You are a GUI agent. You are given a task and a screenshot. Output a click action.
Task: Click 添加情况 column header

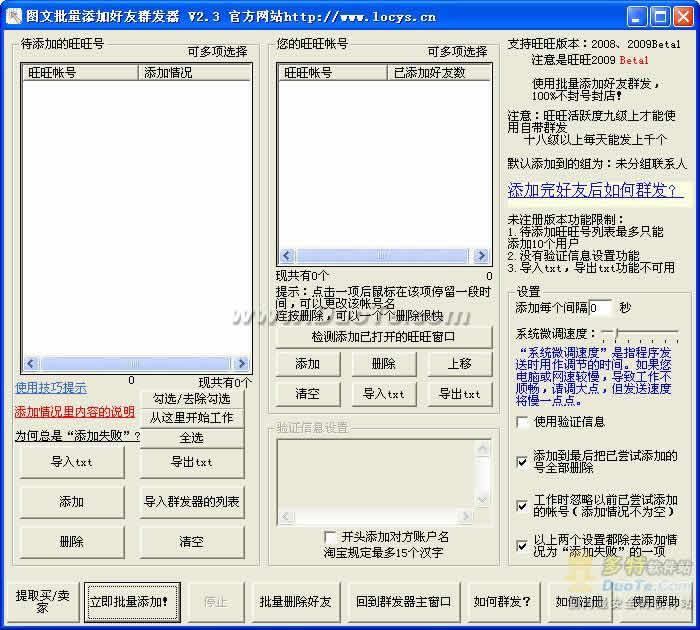click(194, 72)
